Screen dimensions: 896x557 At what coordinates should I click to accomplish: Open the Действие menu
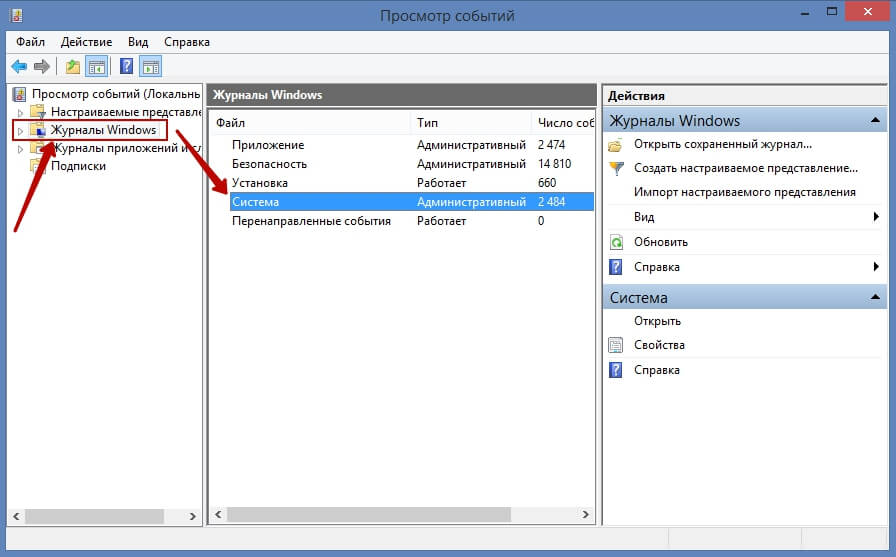87,42
